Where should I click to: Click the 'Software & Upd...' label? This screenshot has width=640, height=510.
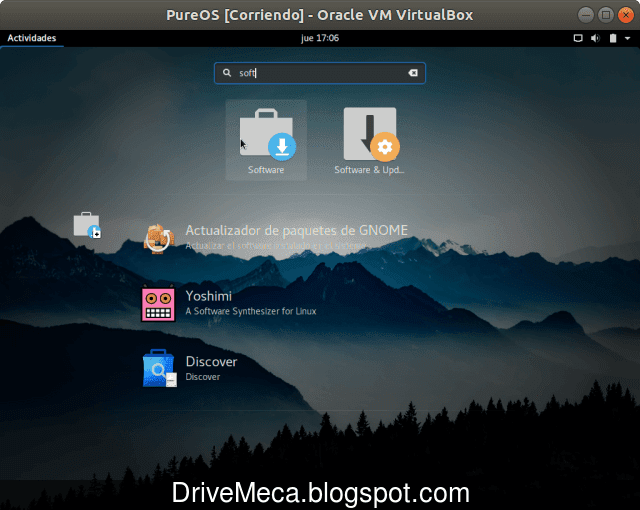[x=369, y=170]
